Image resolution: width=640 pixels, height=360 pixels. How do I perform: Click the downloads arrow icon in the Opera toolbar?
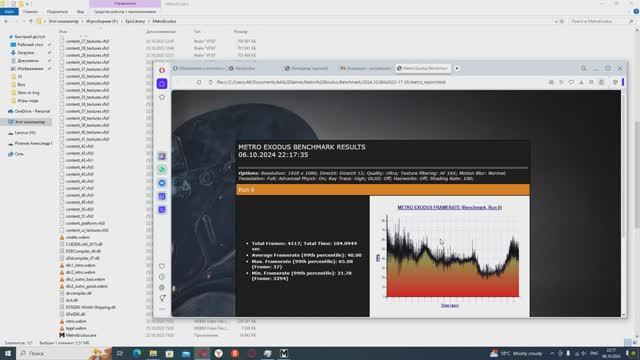click(581, 82)
